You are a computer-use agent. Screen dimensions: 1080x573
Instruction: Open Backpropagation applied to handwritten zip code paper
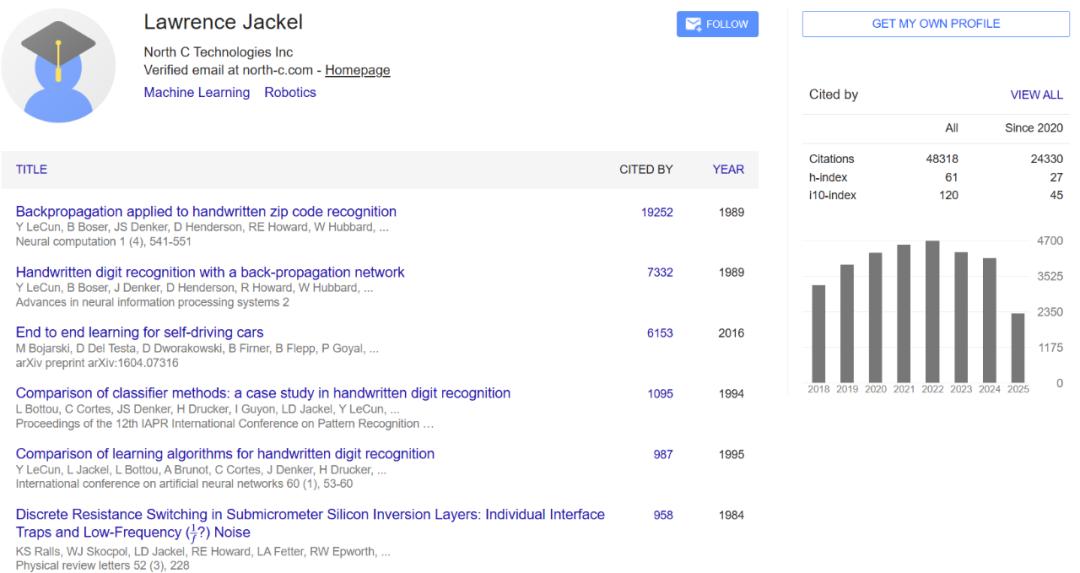[206, 211]
